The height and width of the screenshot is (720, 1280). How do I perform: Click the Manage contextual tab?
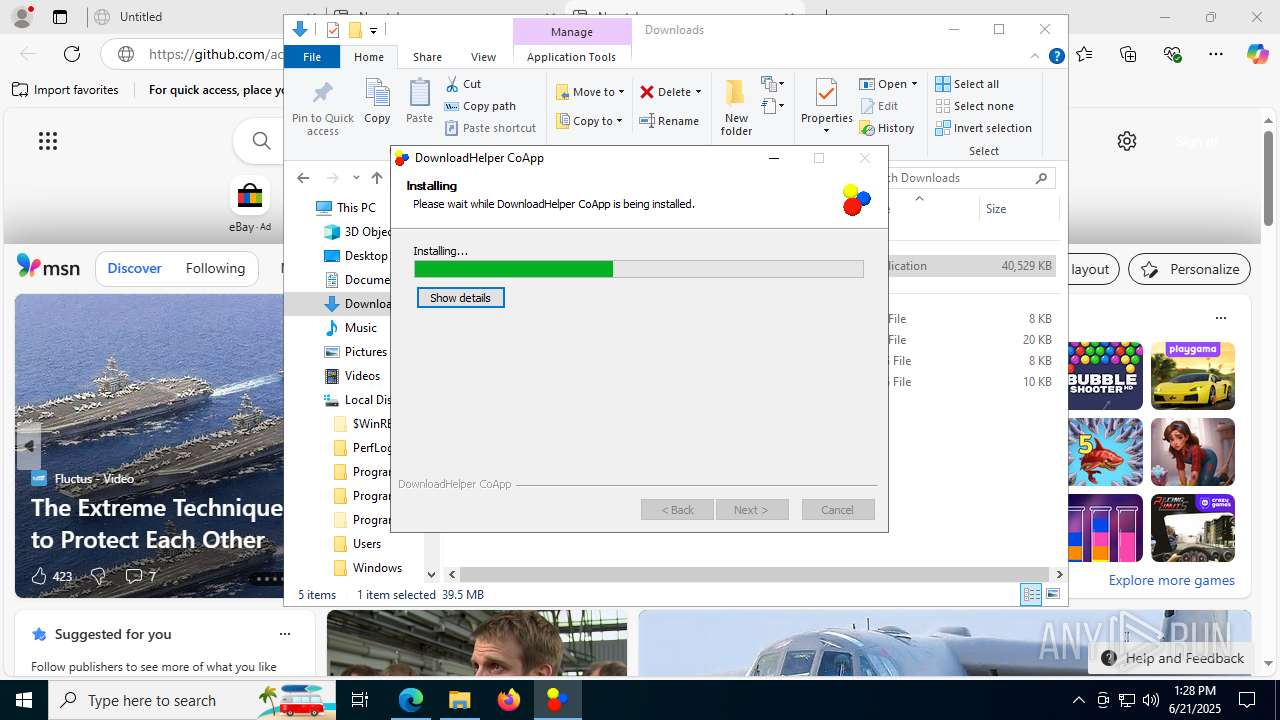(572, 32)
